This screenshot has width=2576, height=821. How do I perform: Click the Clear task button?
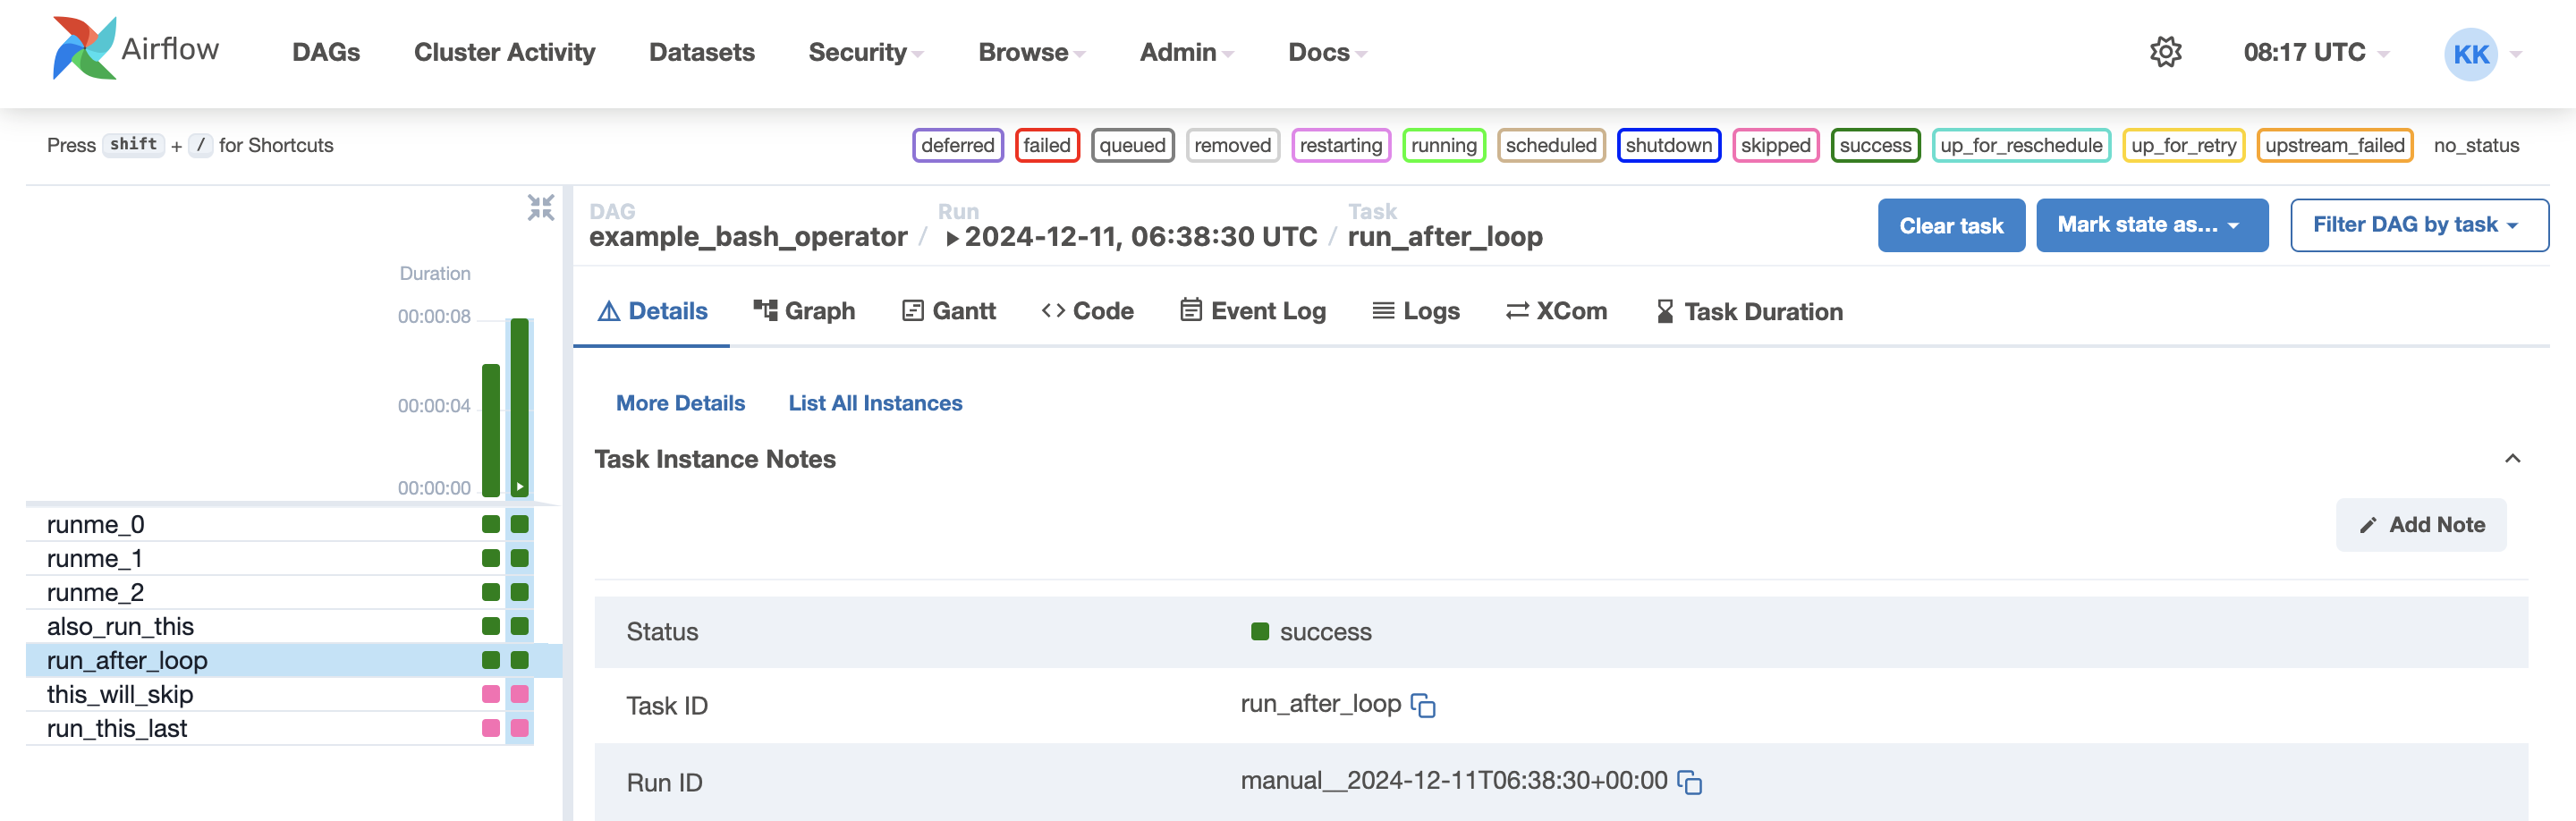1950,225
